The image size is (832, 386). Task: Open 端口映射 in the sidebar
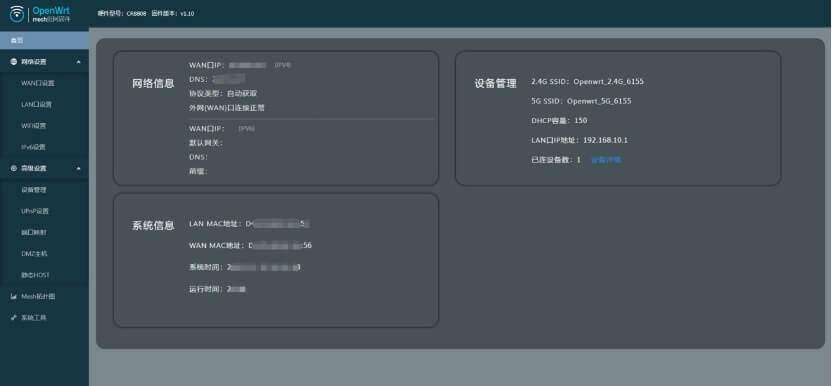click(33, 233)
